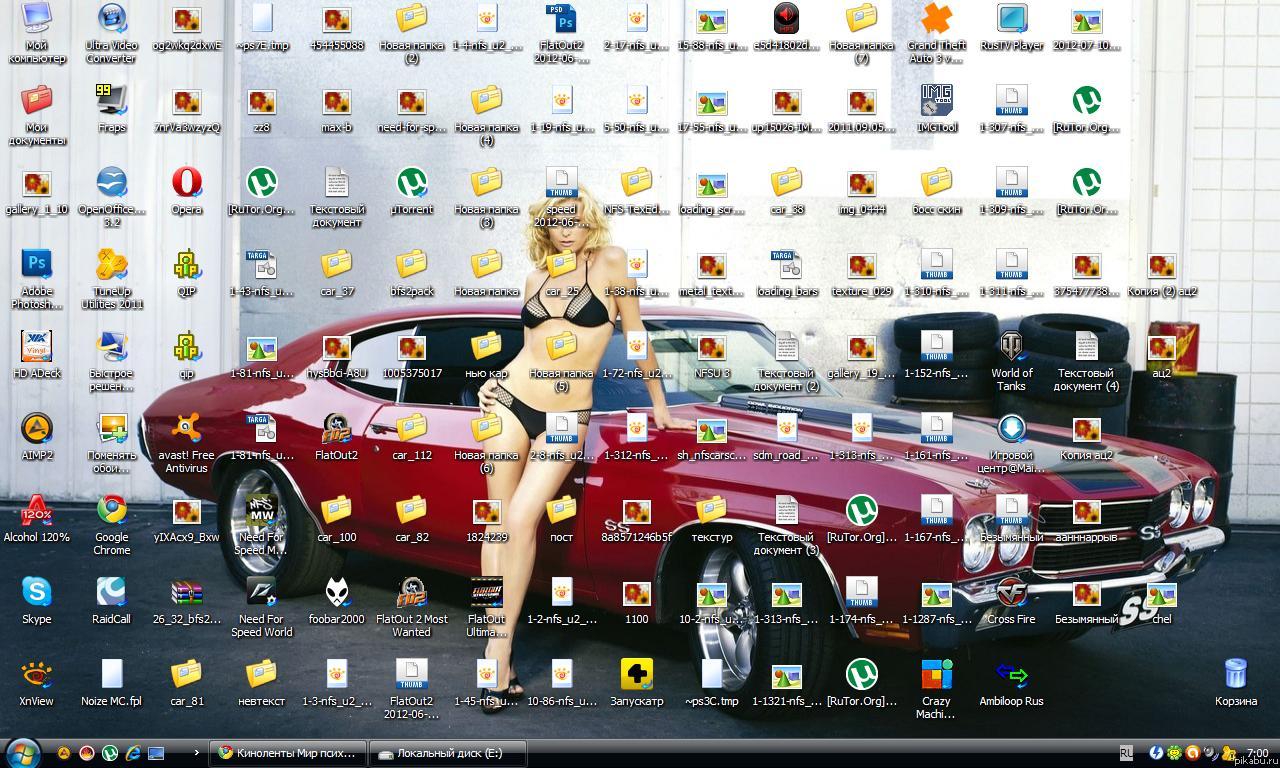Open the Локальный диск (E:) taskbar window
The image size is (1280, 768).
pyautogui.click(x=447, y=753)
